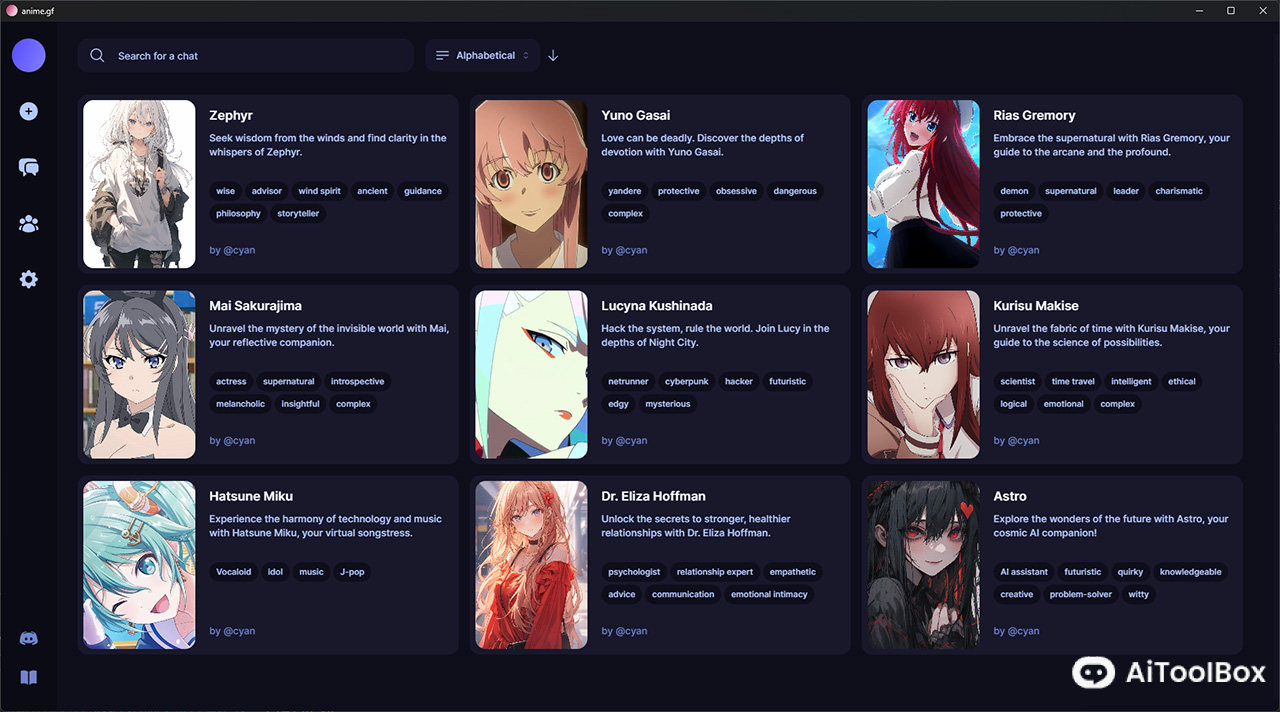
Task: Click the 'obsessive' tag on Yuno Gasai
Action: click(x=736, y=191)
